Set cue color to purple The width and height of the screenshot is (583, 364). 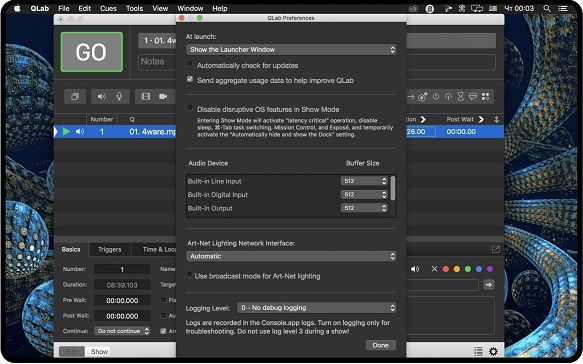pos(490,269)
